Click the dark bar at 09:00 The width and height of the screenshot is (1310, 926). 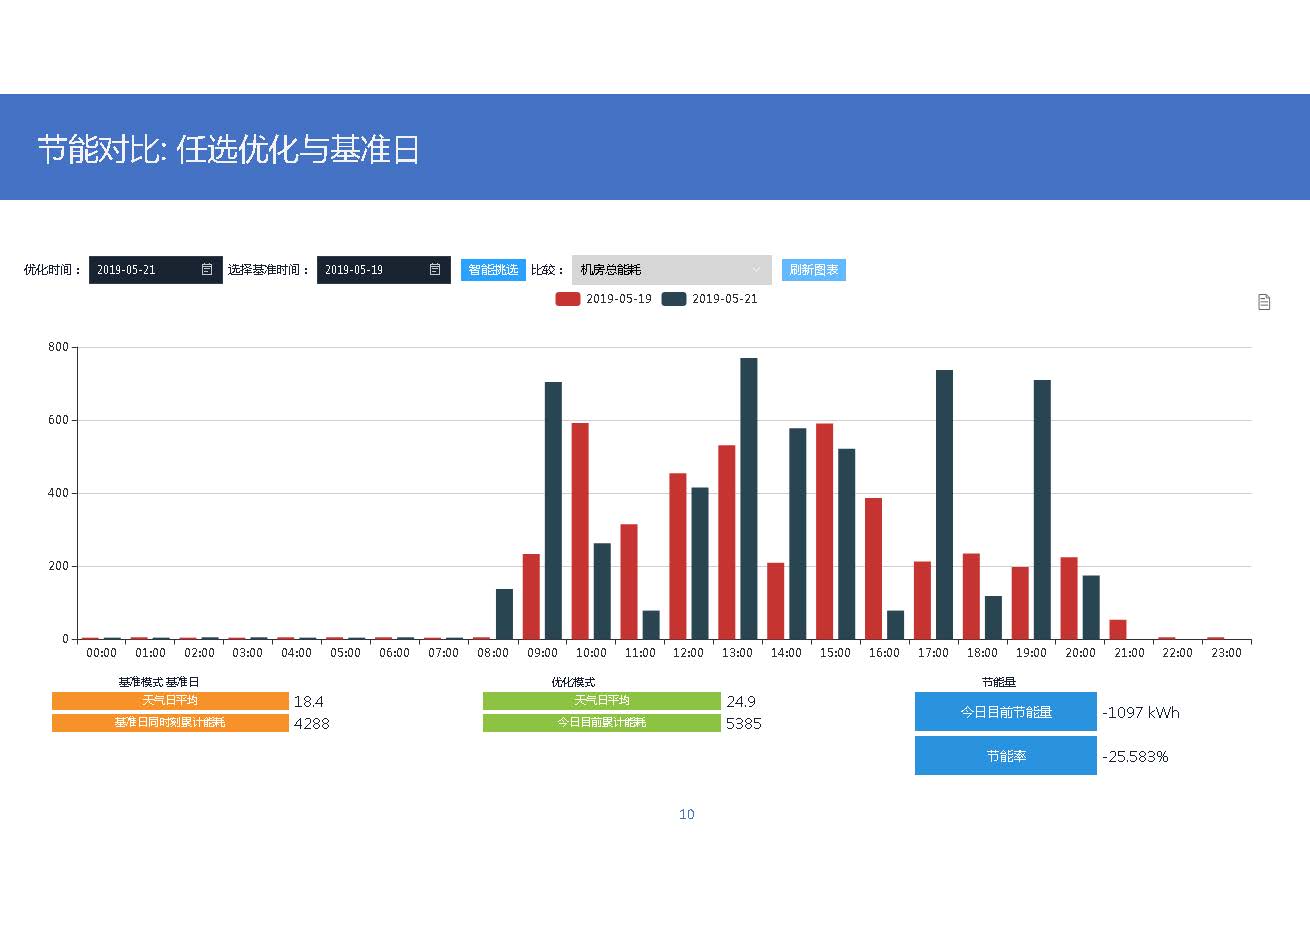(553, 511)
